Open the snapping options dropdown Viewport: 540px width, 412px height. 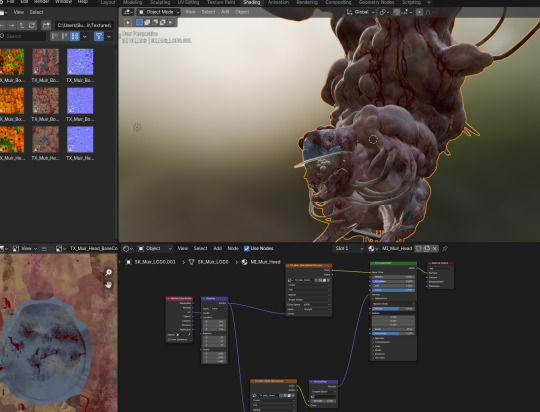pos(407,12)
